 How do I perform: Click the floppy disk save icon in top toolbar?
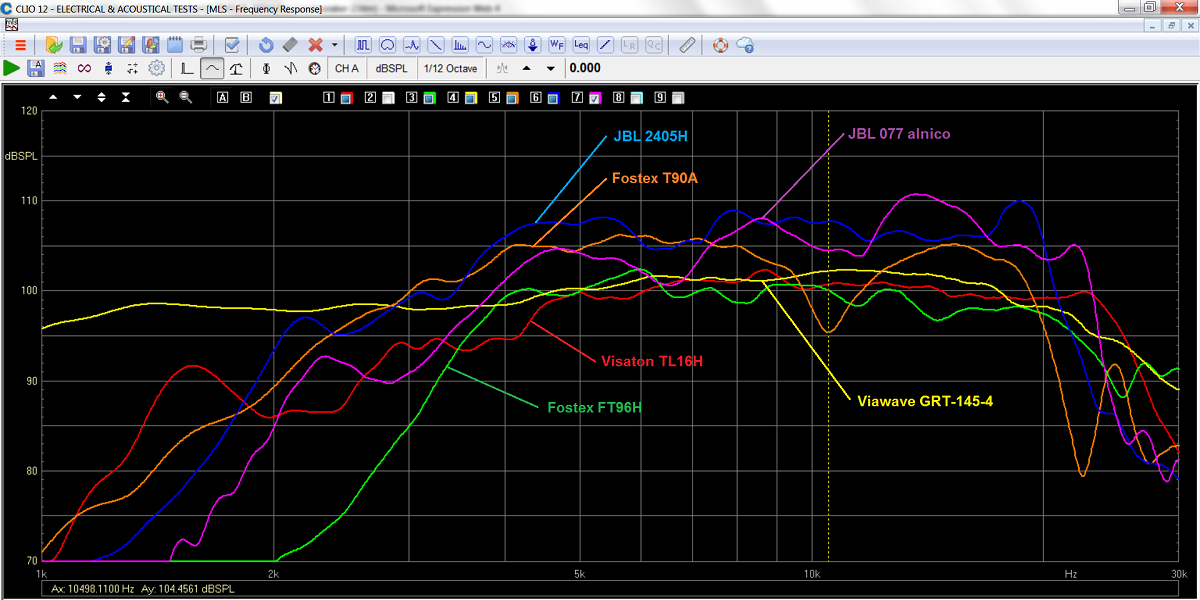78,45
